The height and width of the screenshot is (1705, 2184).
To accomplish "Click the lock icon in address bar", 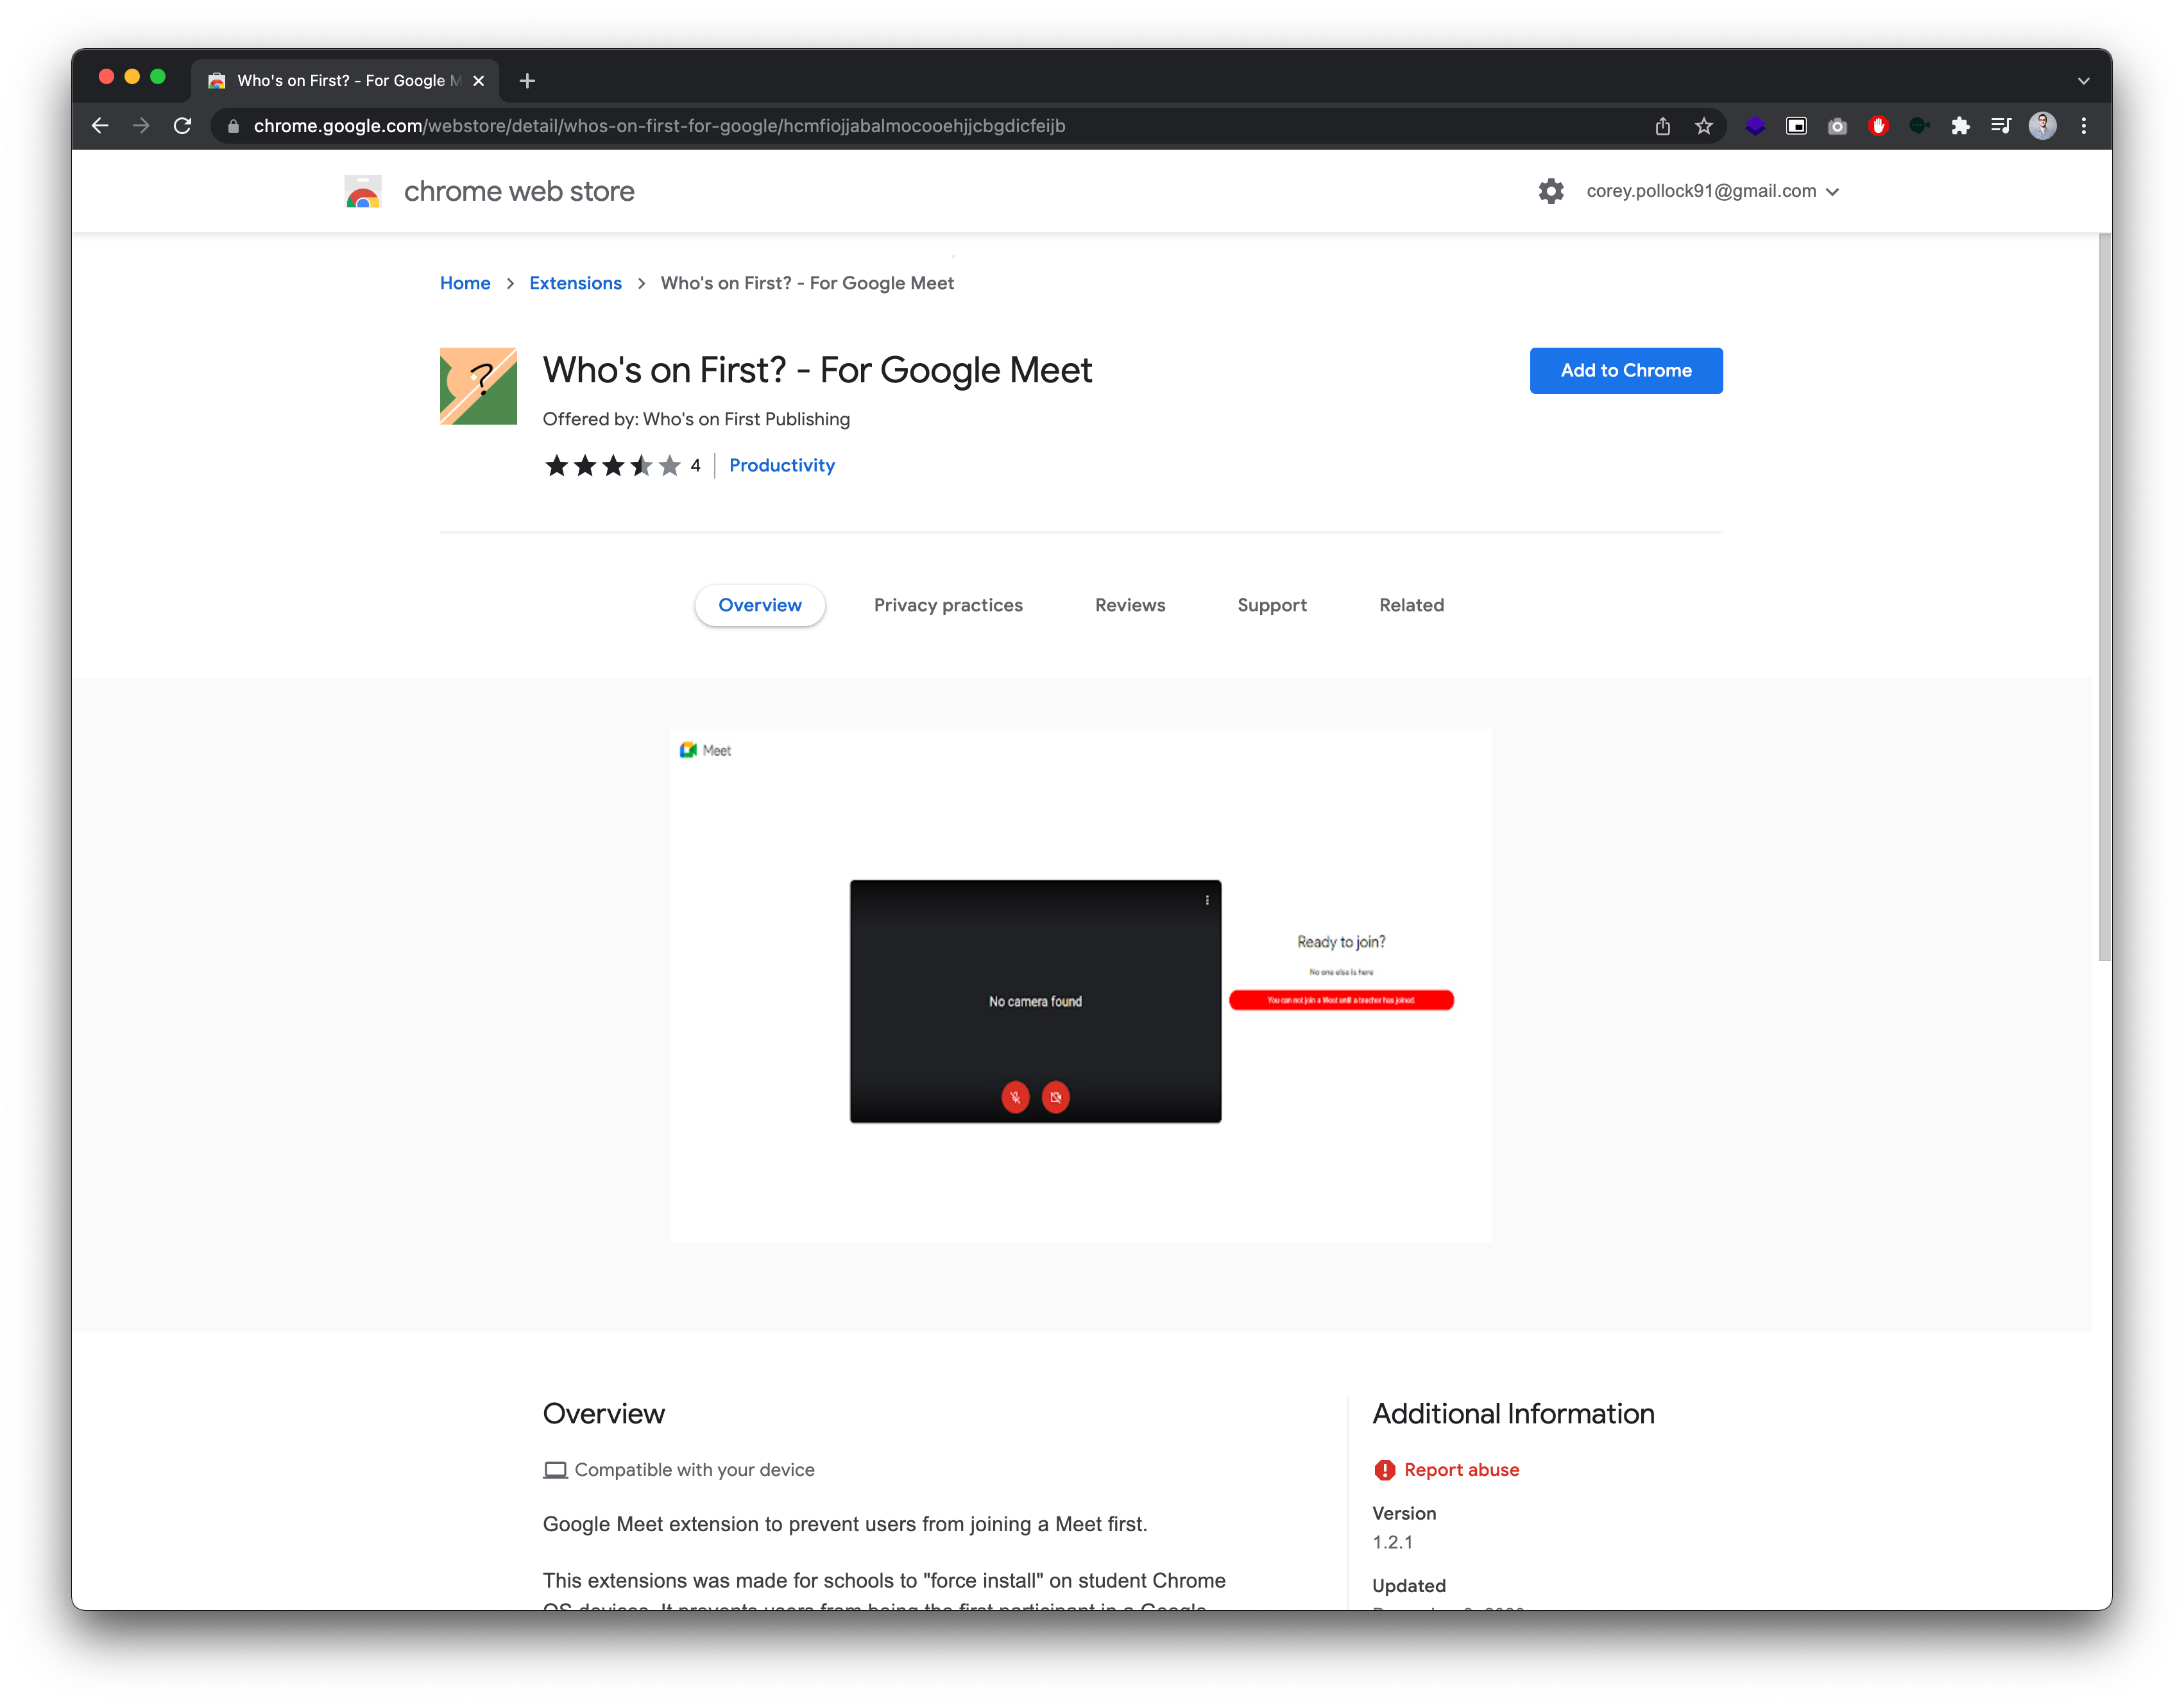I will pyautogui.click(x=233, y=126).
